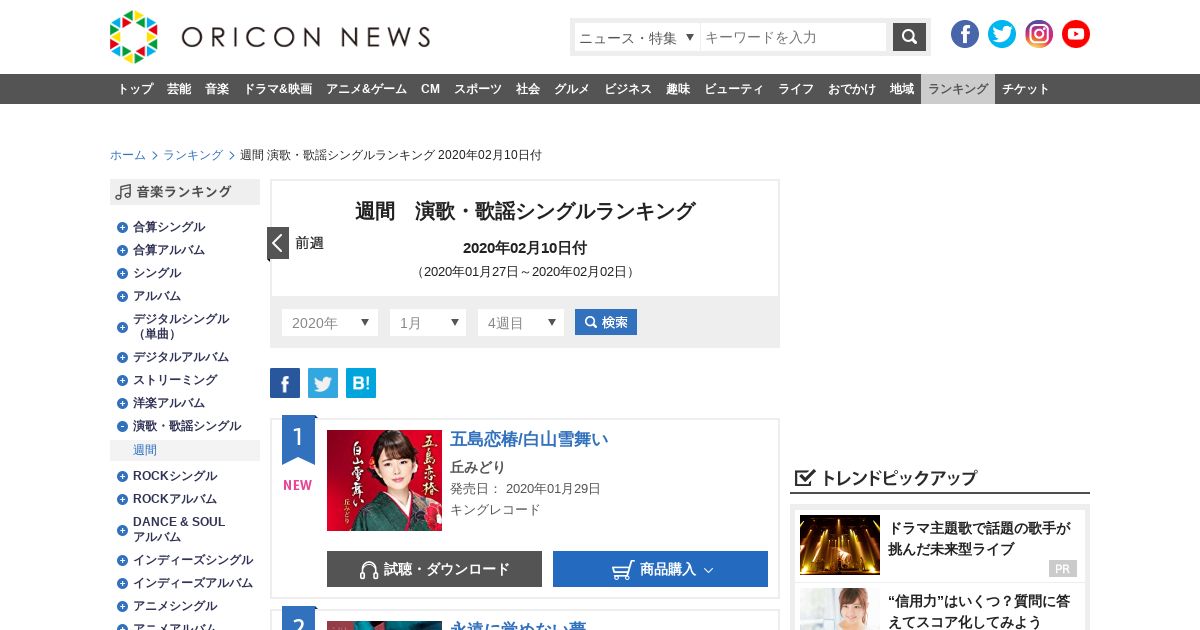
Task: Share ranking on Twitter square icon
Action: coord(323,383)
